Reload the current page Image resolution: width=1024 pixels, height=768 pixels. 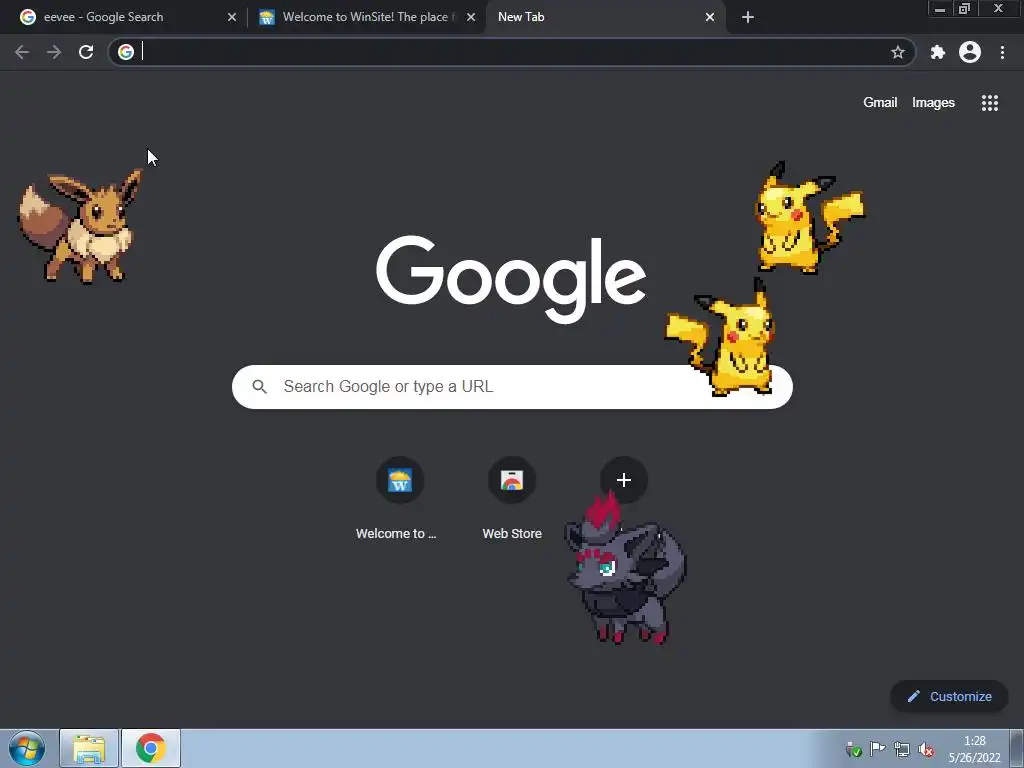tap(86, 52)
